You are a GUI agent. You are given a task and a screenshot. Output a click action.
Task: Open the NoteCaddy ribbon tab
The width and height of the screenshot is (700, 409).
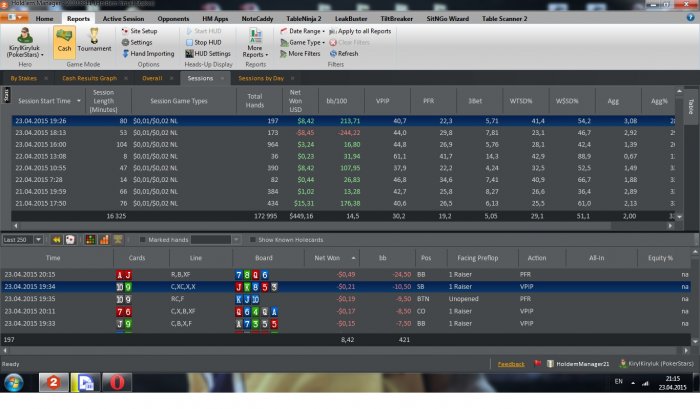[257, 19]
